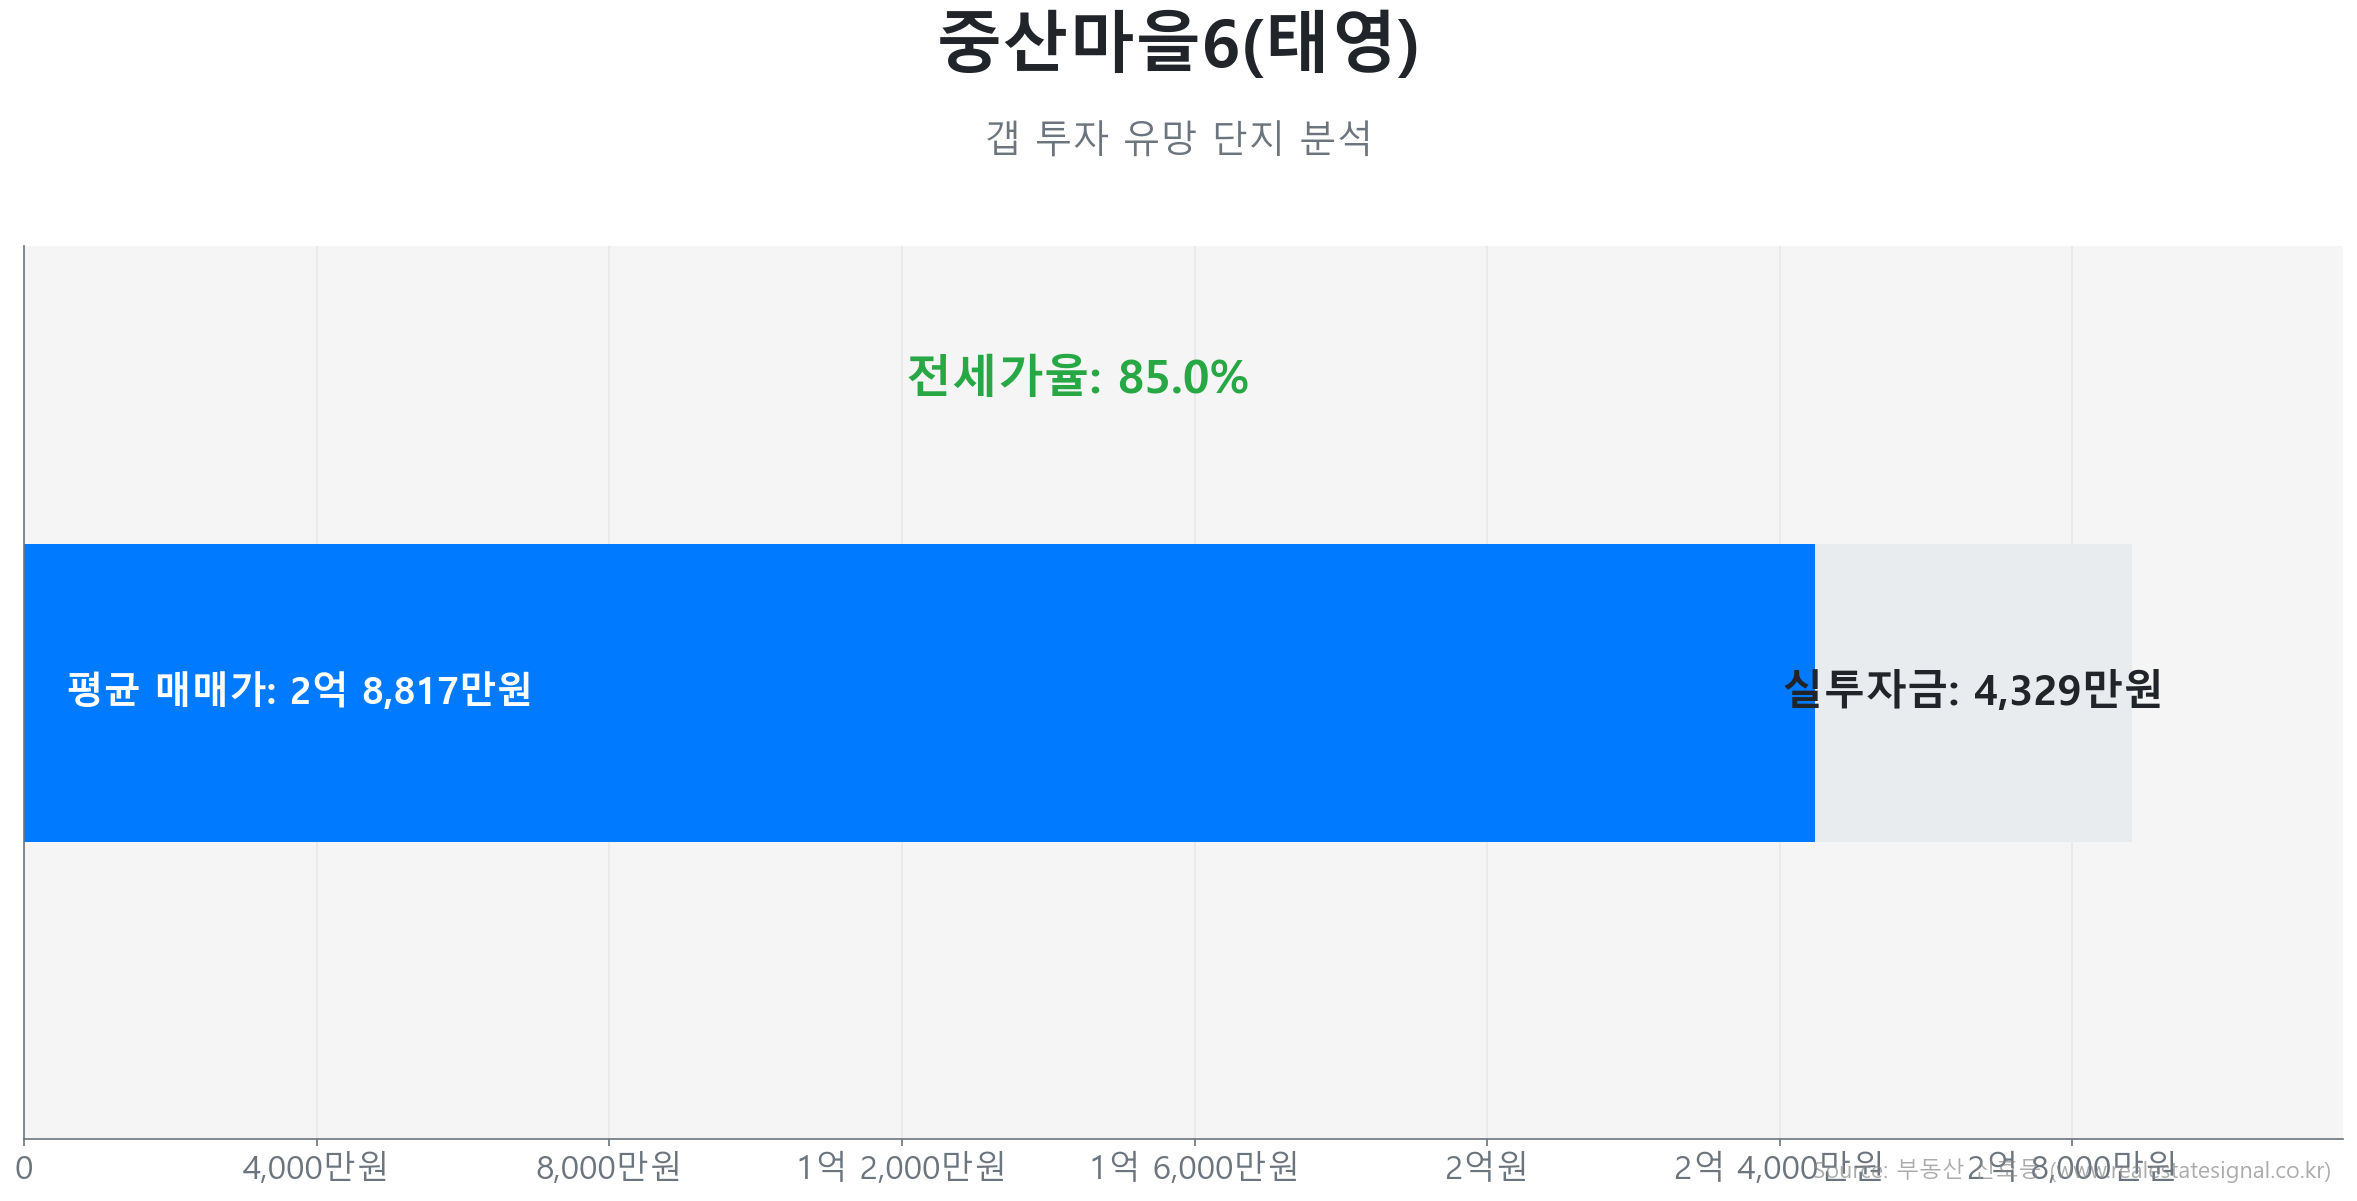Click the 평균 매매가: 2억 8,817만원 bar label
2357x1201 pixels.
point(299,690)
